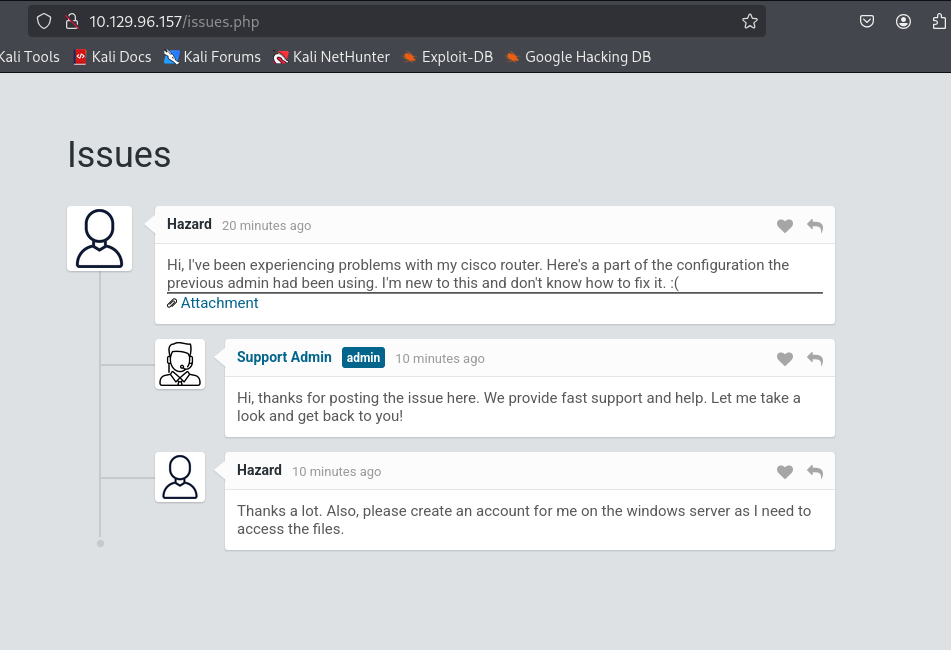Click the shield tracking protection icon
This screenshot has width=951, height=650.
(x=44, y=22)
